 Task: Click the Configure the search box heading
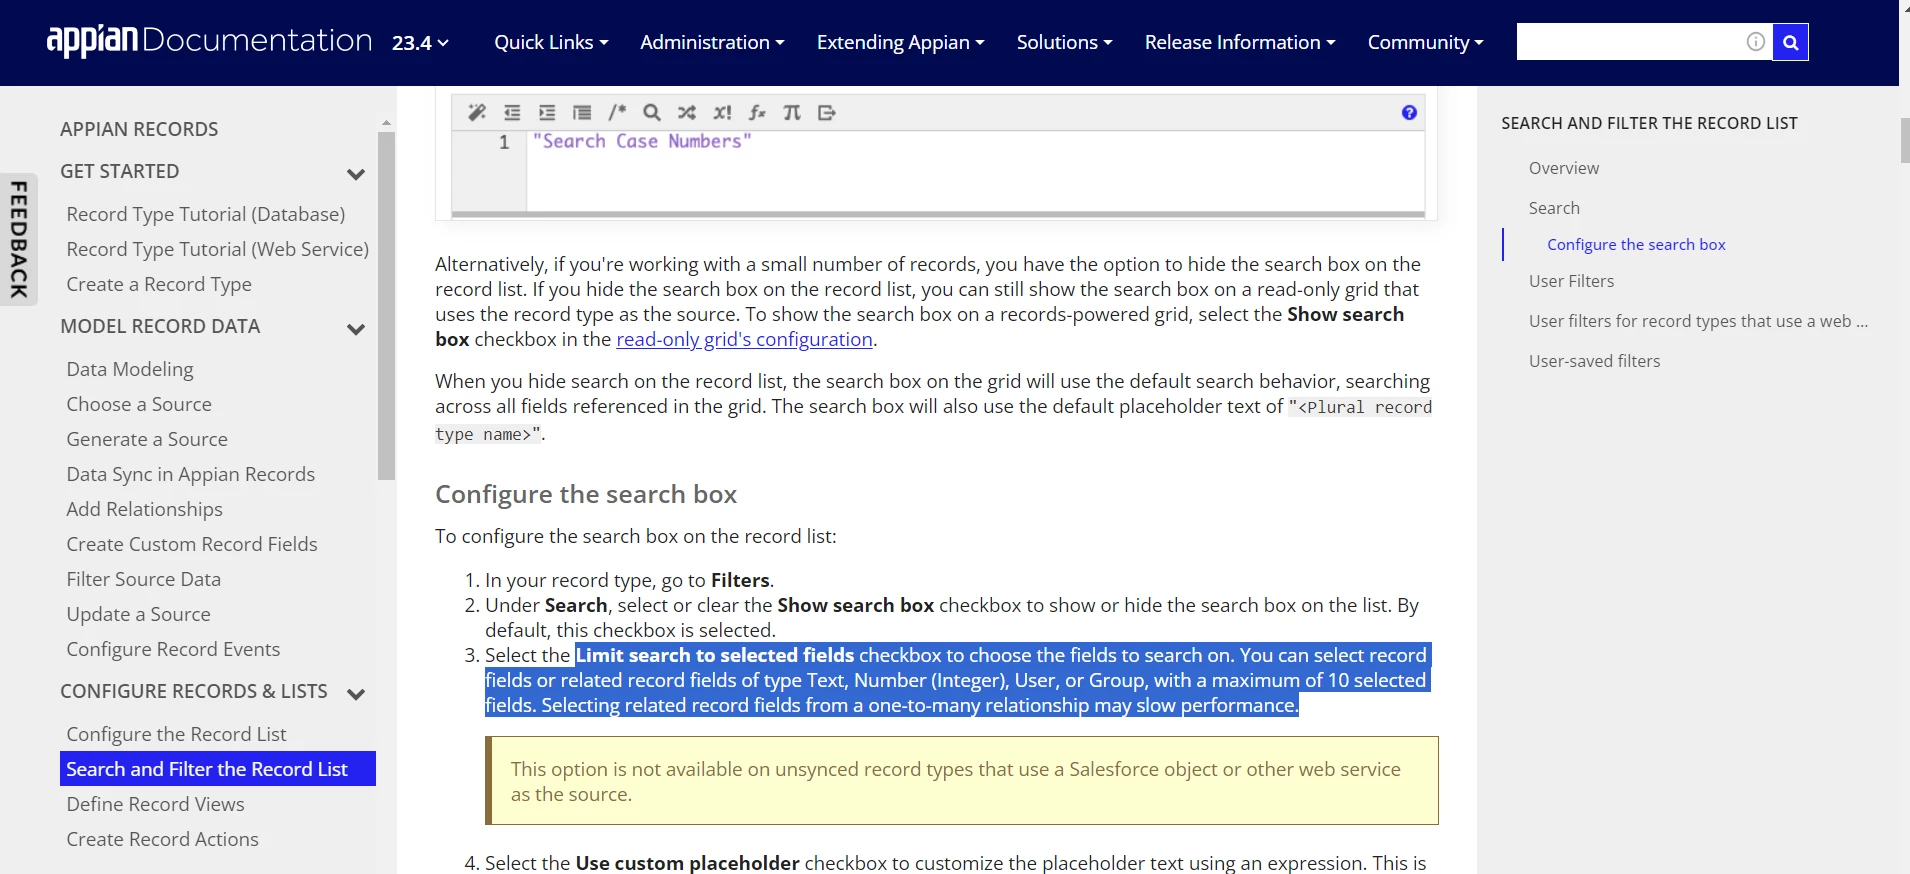point(586,494)
